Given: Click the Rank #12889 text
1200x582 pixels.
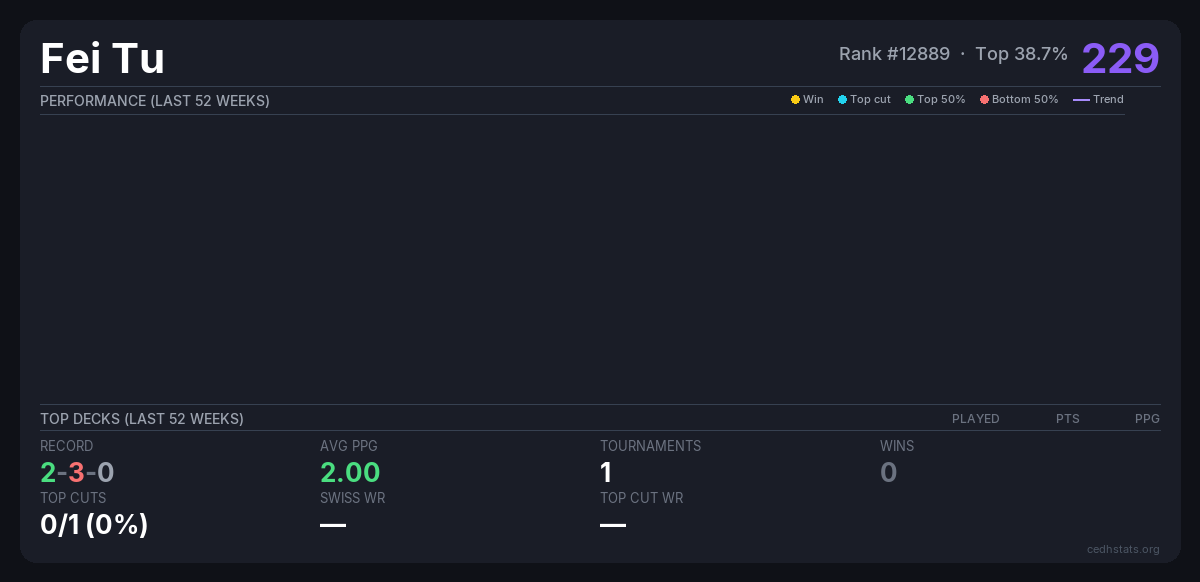Looking at the screenshot, I should pos(894,54).
